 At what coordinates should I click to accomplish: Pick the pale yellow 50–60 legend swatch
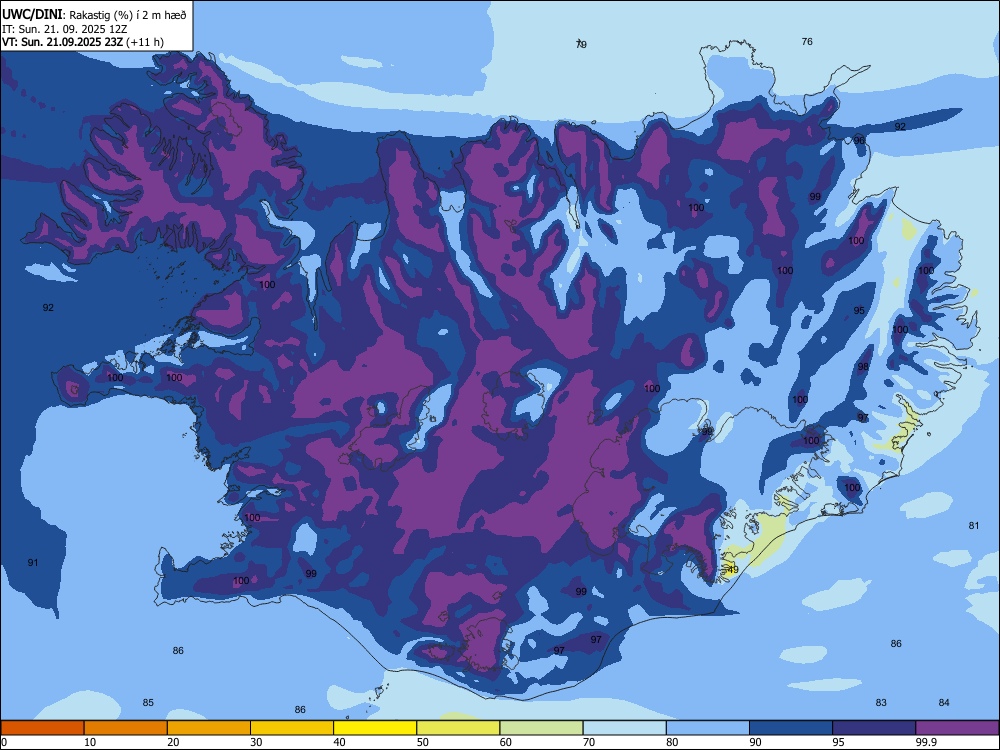(x=458, y=728)
